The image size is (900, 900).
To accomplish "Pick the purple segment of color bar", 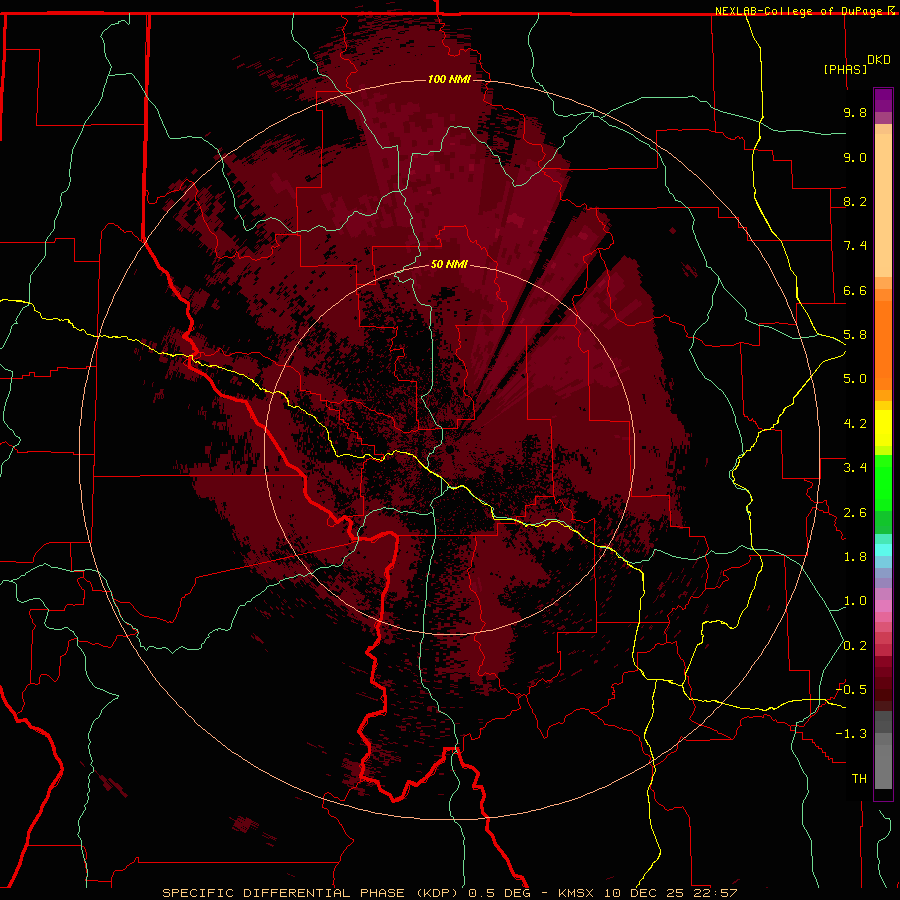I will [x=883, y=101].
